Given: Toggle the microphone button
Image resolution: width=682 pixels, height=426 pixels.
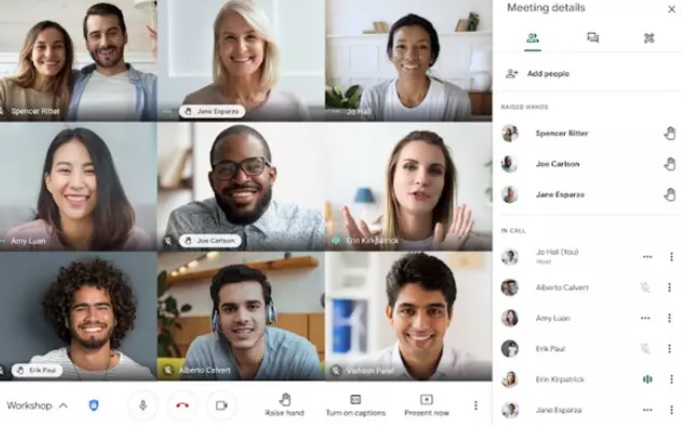Looking at the screenshot, I should pyautogui.click(x=143, y=406).
